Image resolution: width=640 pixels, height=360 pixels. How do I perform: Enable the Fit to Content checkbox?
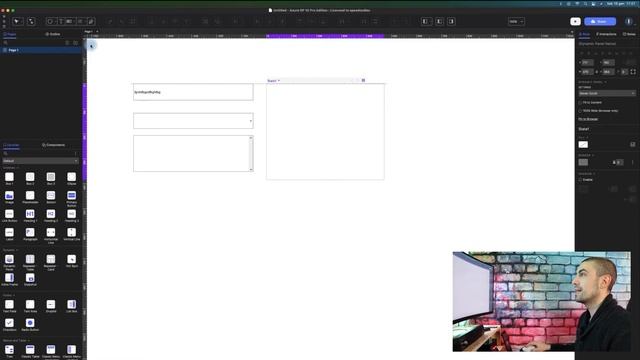[580, 102]
